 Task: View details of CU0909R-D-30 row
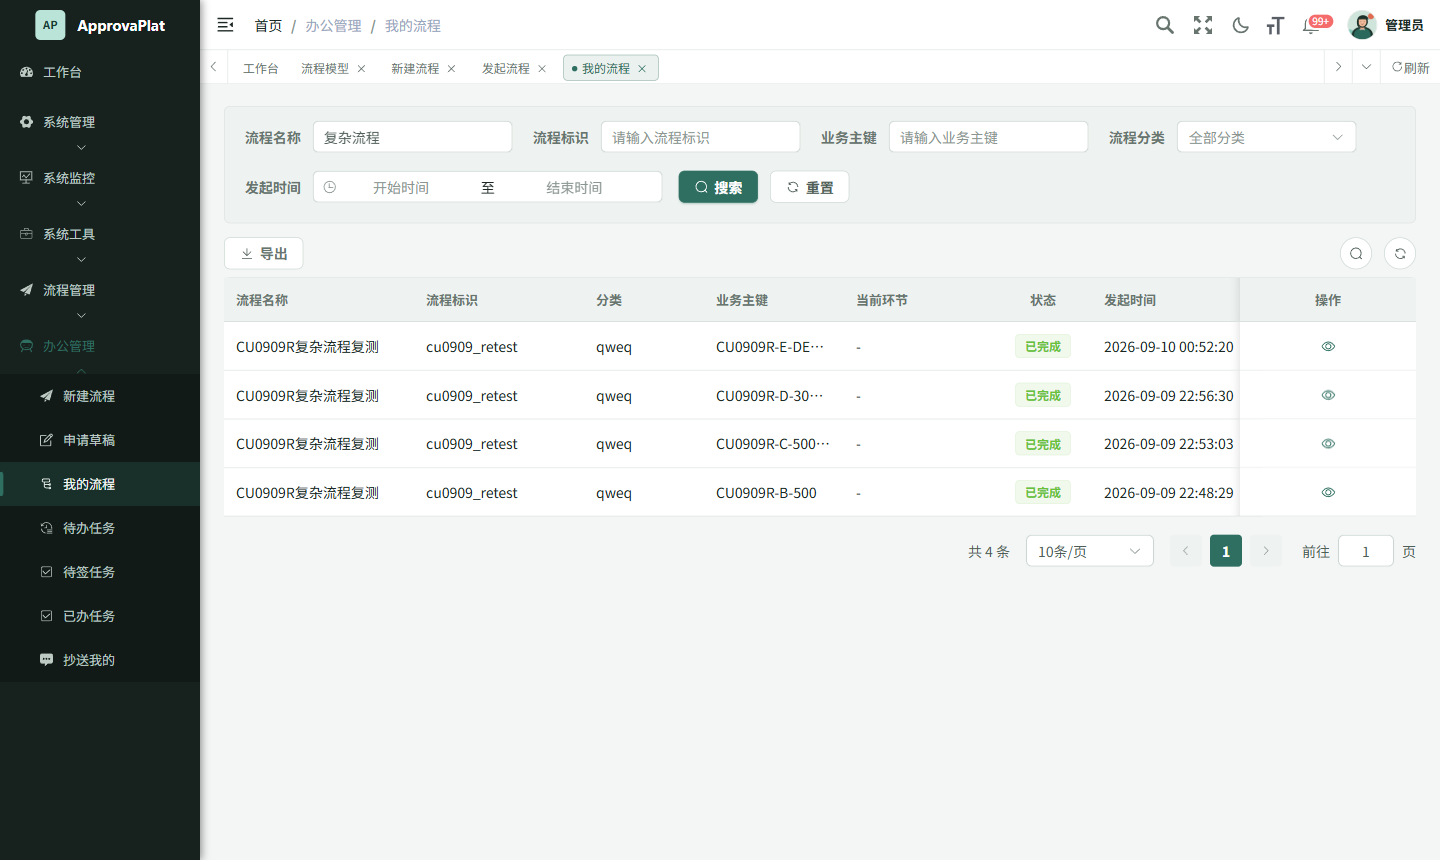(x=1328, y=395)
